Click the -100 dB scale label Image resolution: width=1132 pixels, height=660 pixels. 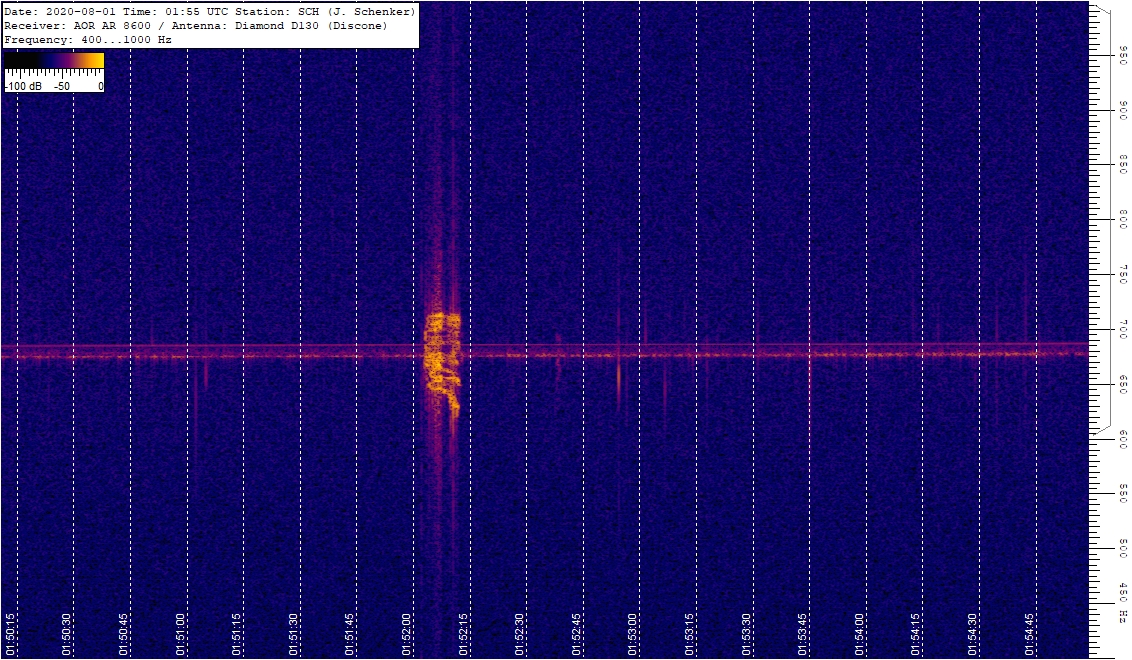[23, 87]
